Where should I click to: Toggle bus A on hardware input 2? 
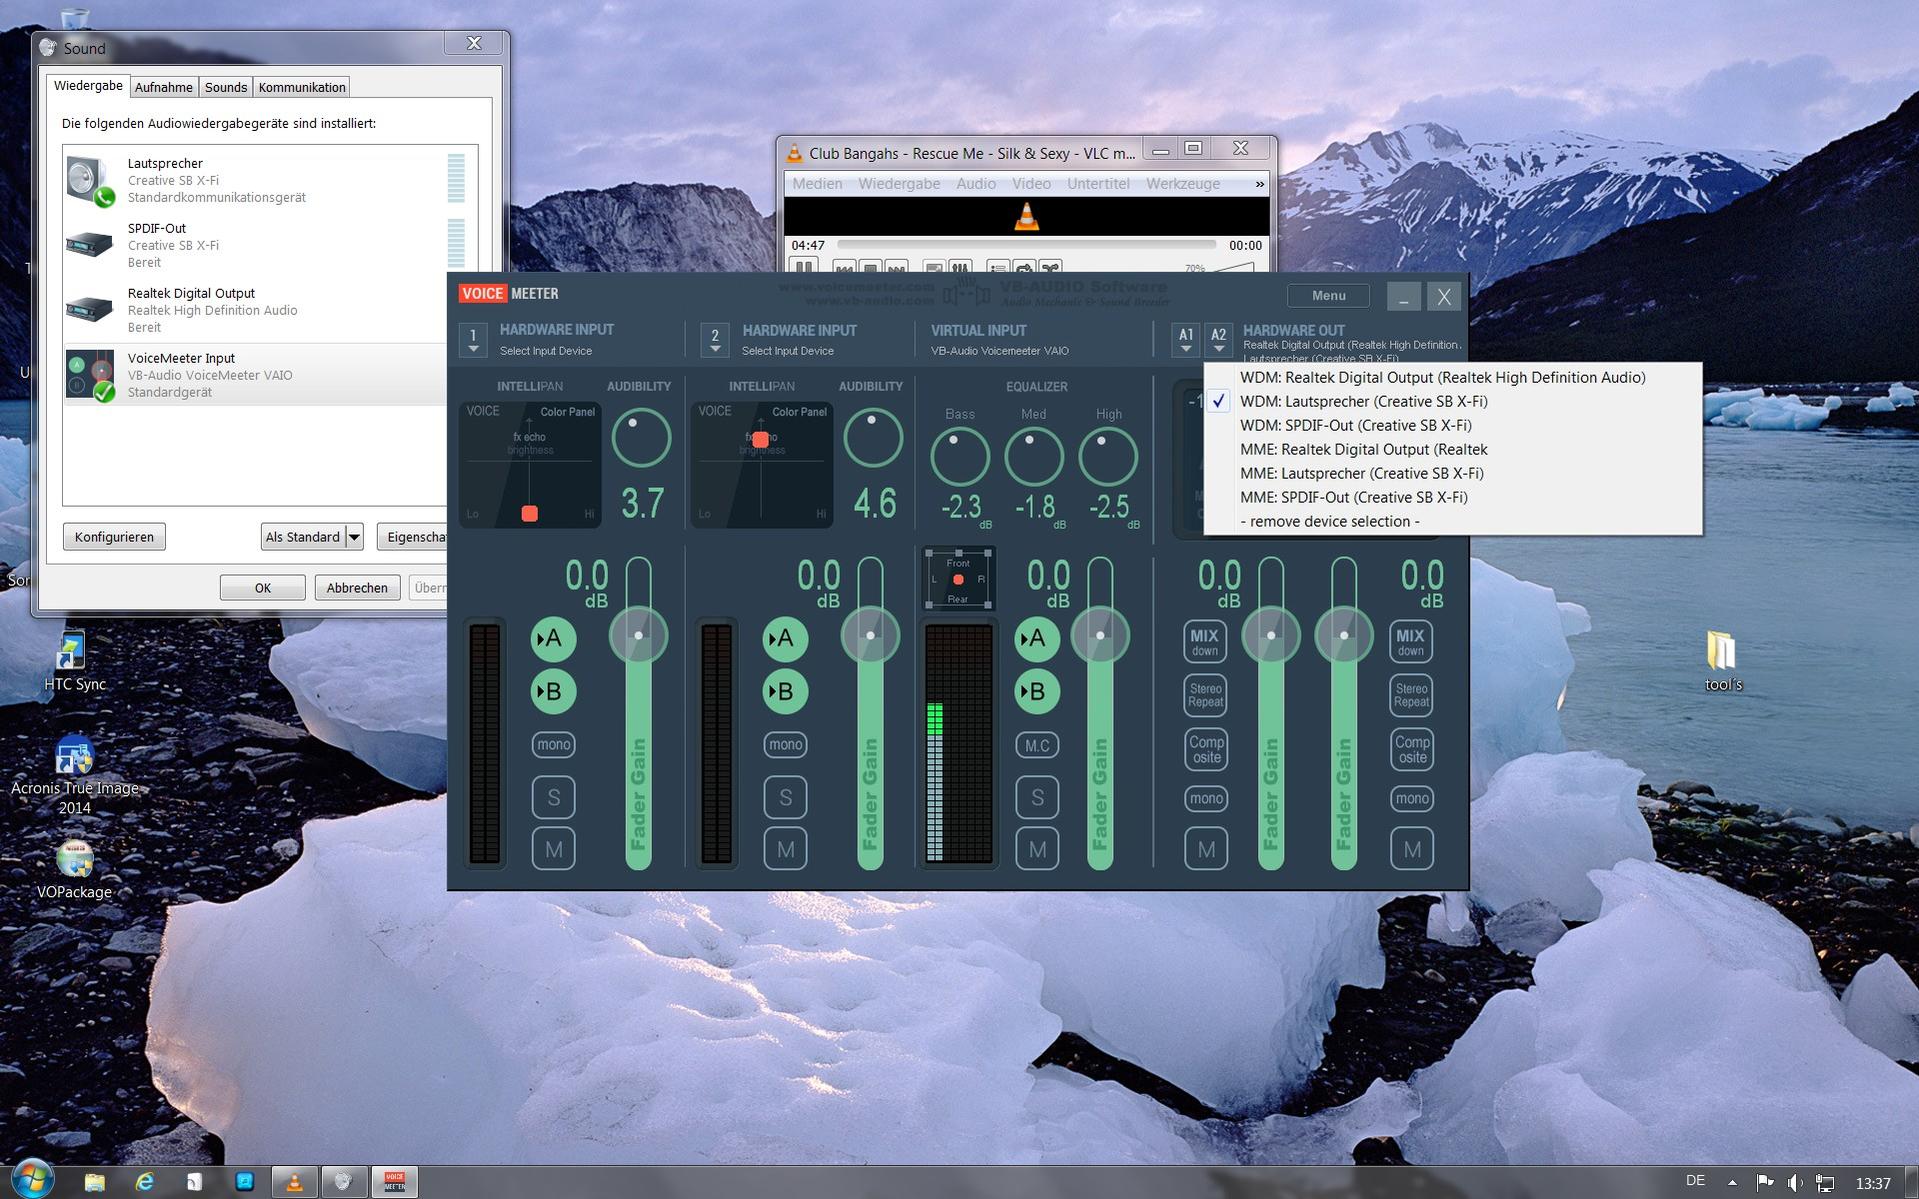[785, 638]
